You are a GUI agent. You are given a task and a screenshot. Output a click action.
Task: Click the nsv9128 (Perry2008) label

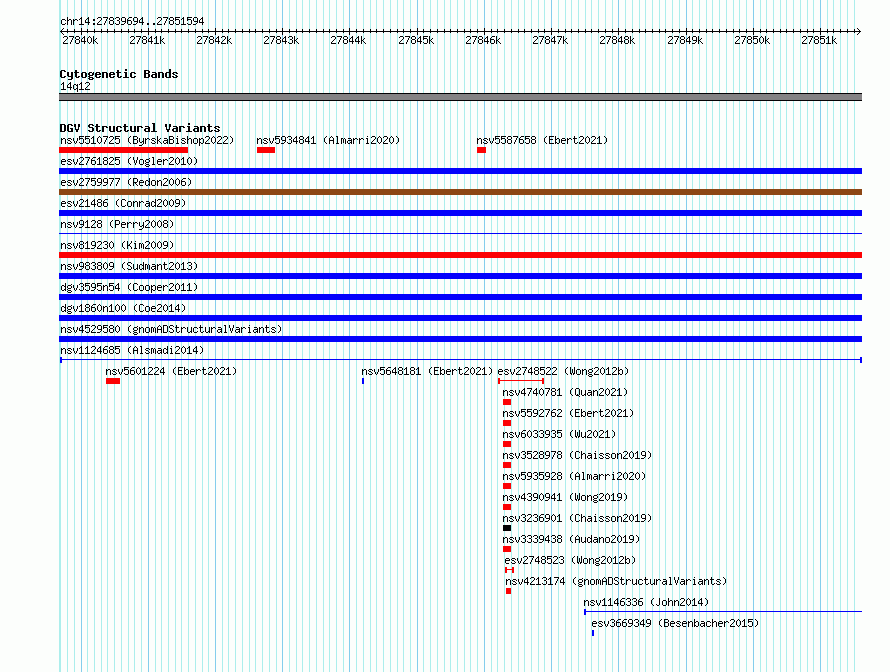pos(117,224)
